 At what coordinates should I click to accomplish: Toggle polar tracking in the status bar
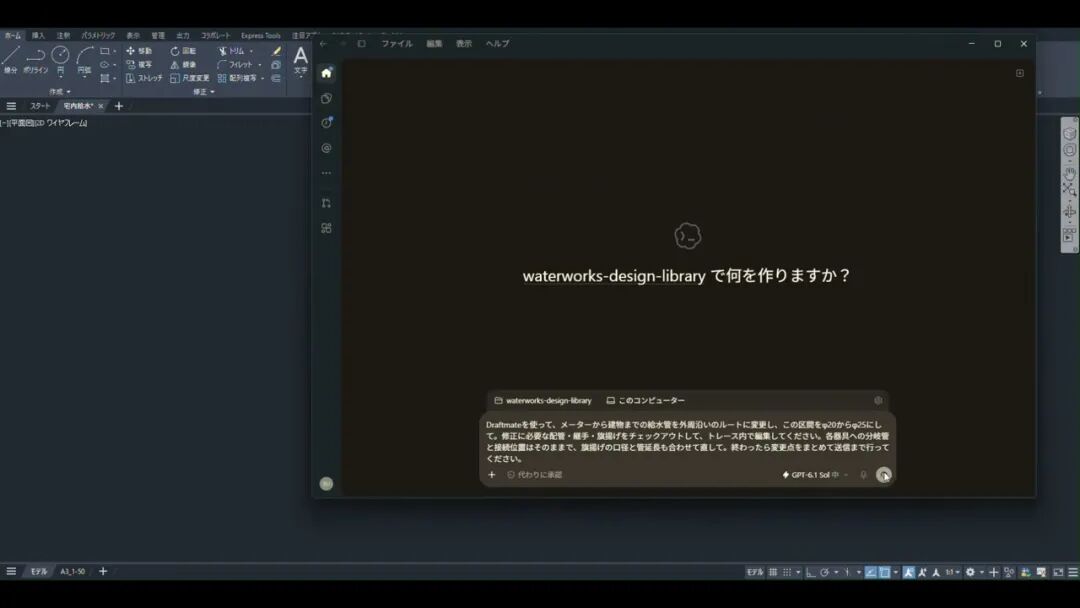(824, 572)
